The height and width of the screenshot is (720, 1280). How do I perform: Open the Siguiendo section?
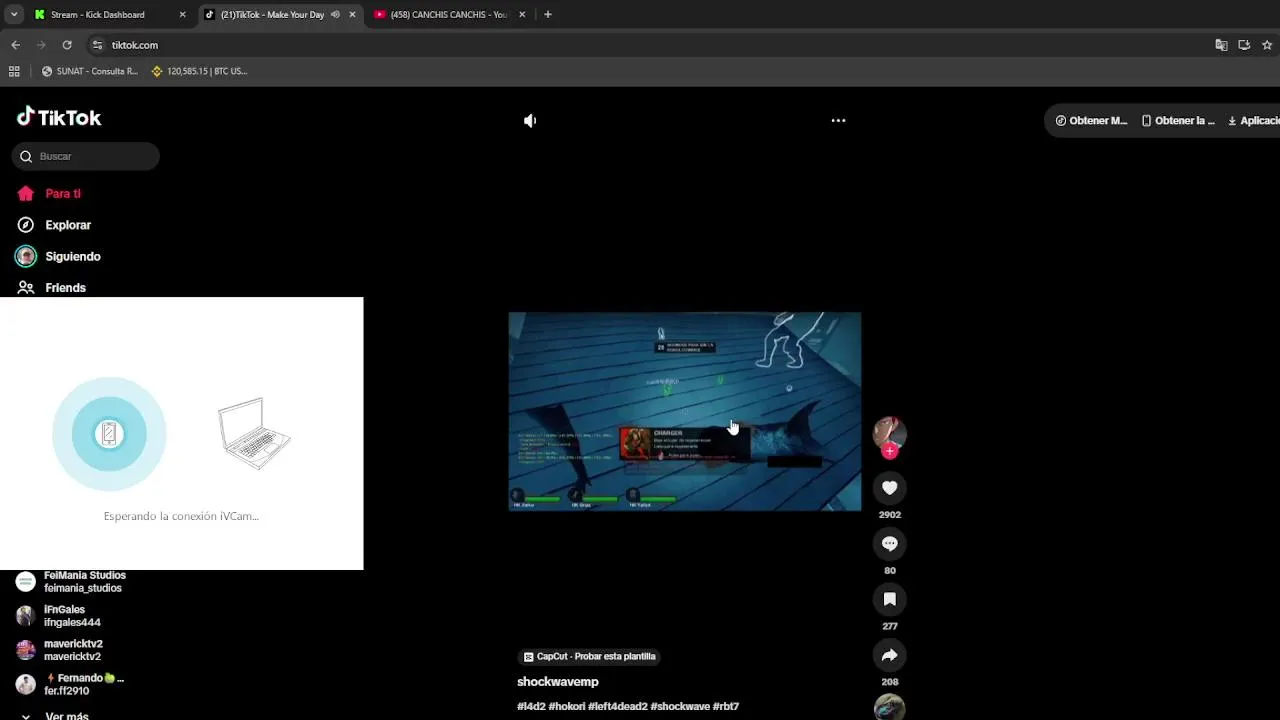73,256
